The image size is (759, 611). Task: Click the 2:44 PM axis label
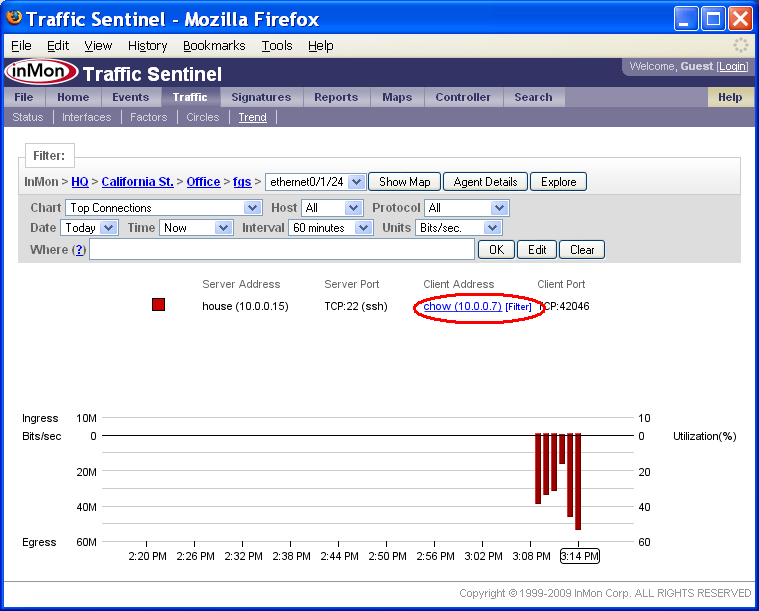[339, 556]
